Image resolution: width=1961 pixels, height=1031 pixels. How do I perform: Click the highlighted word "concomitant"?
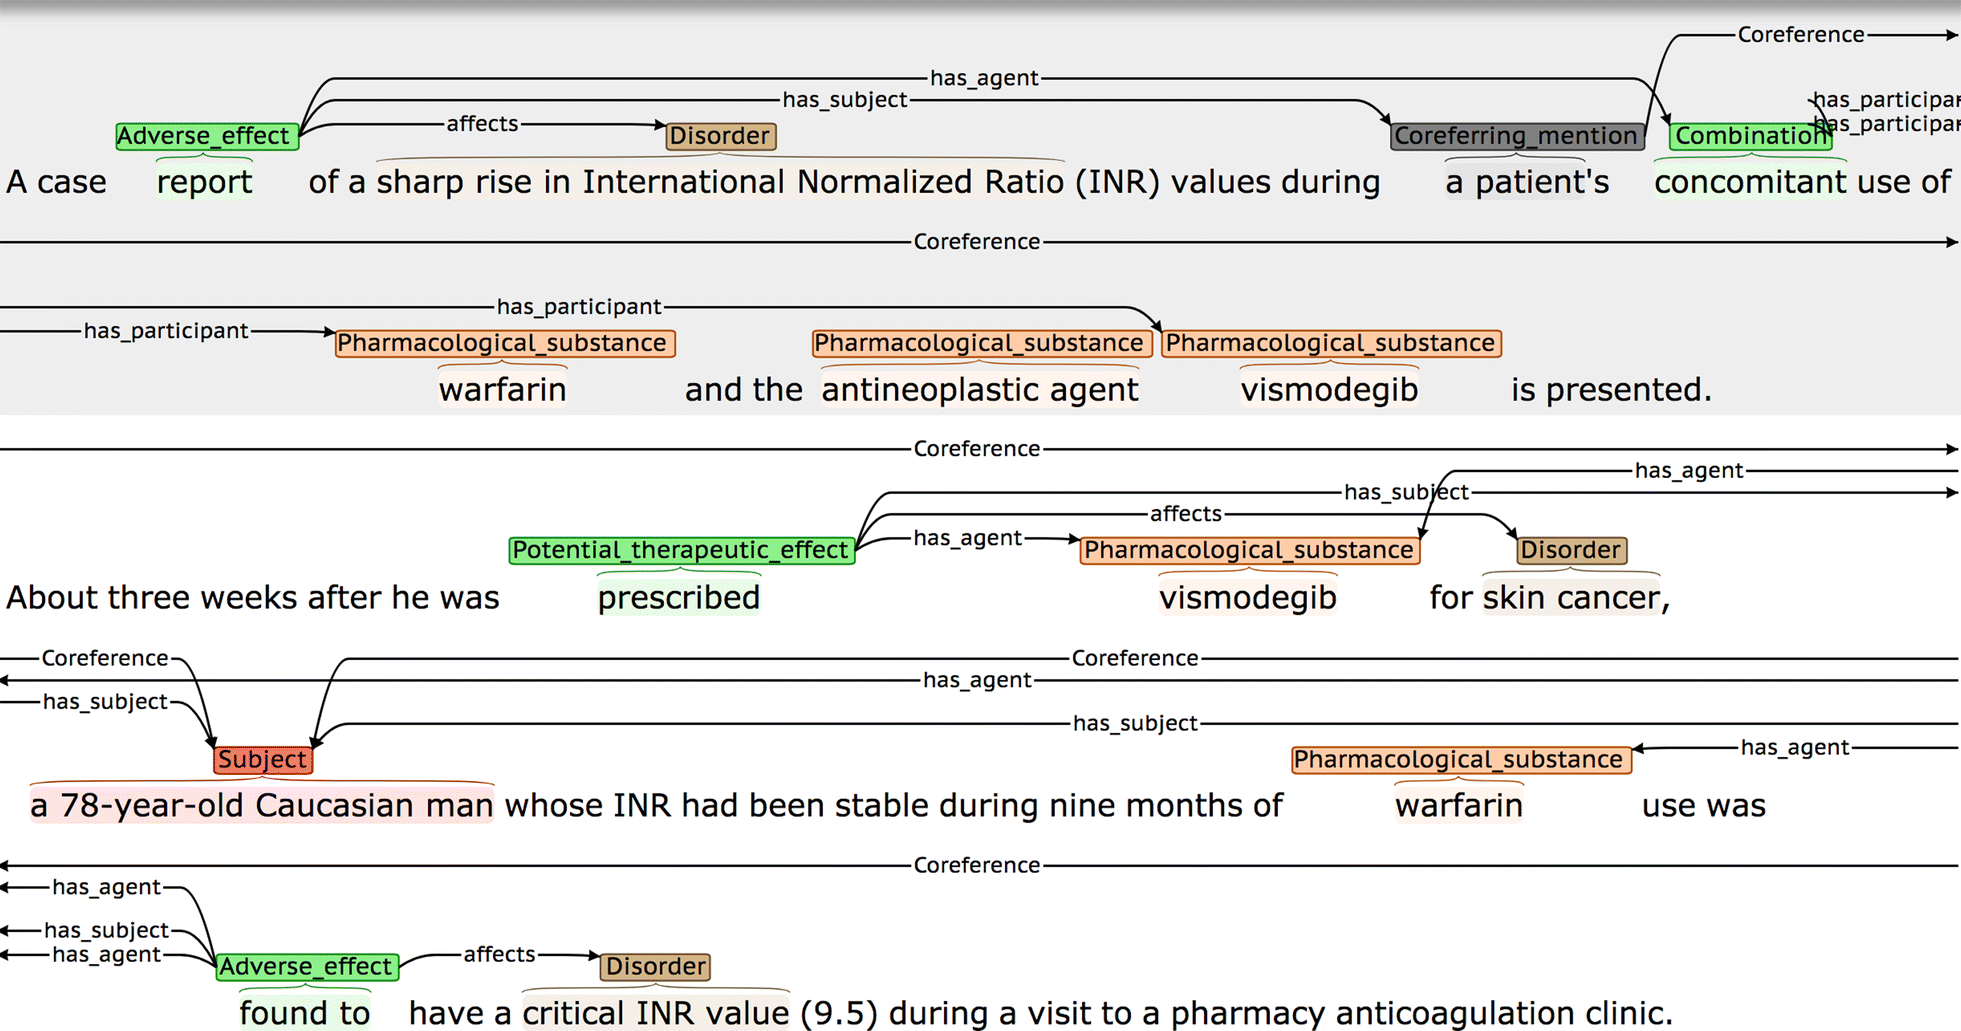[x=1750, y=182]
